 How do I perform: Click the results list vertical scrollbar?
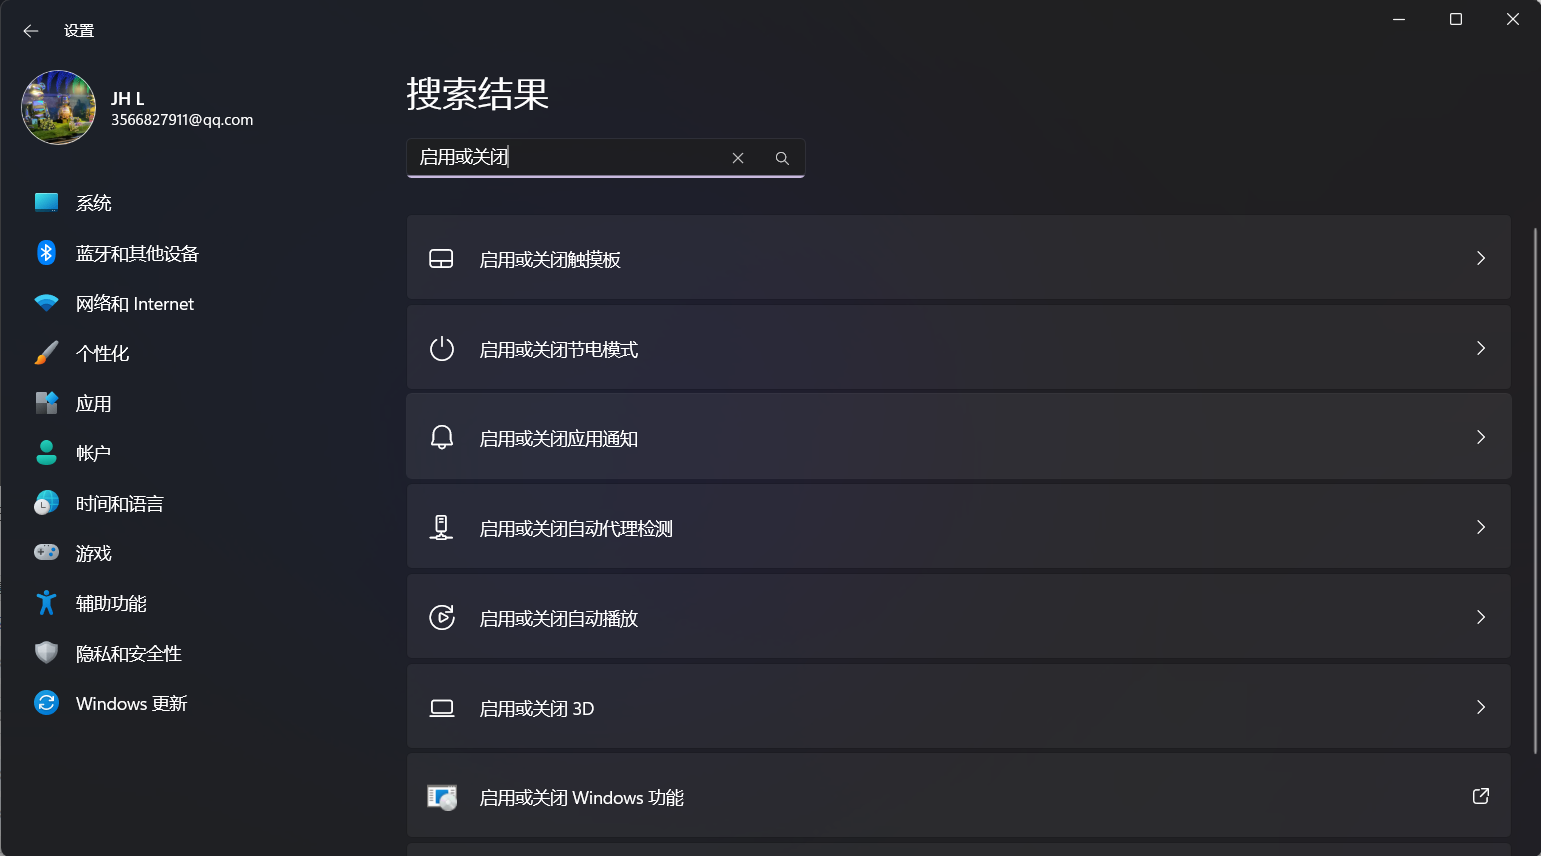click(1535, 490)
